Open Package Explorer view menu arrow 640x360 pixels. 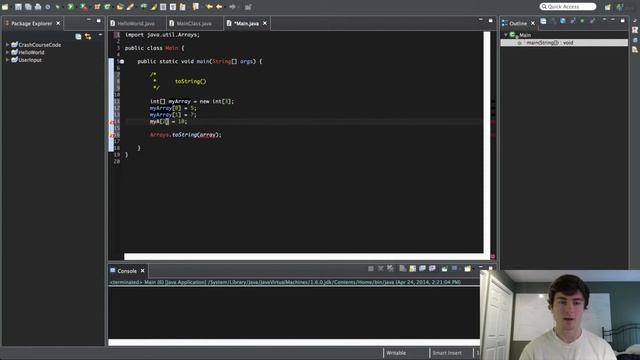click(100, 35)
